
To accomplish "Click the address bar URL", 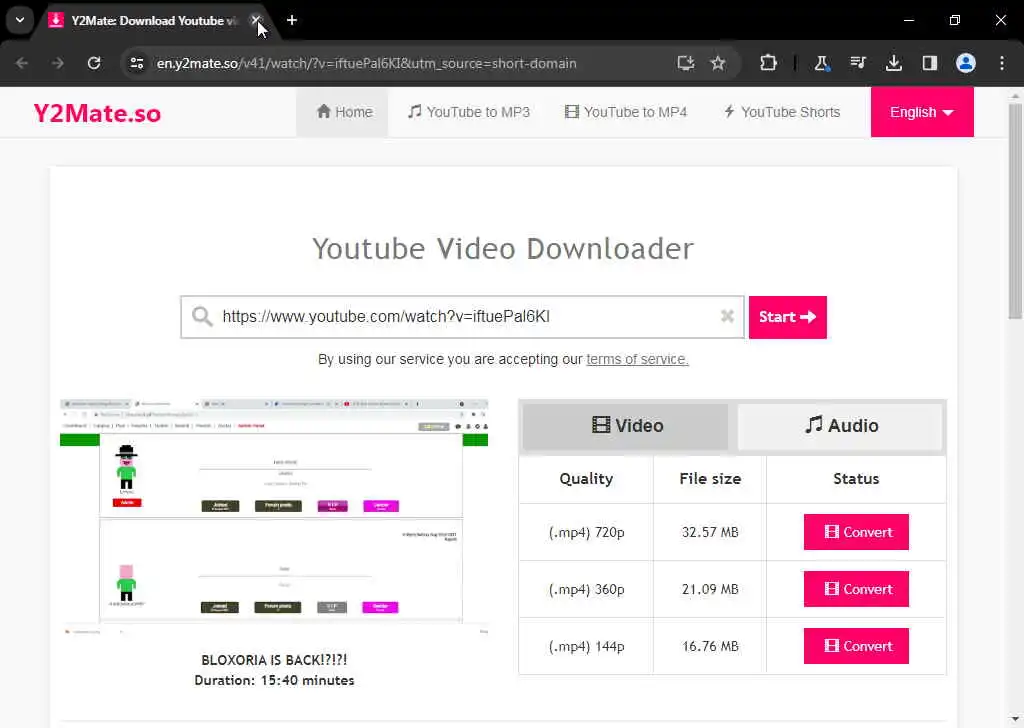I will click(x=366, y=63).
